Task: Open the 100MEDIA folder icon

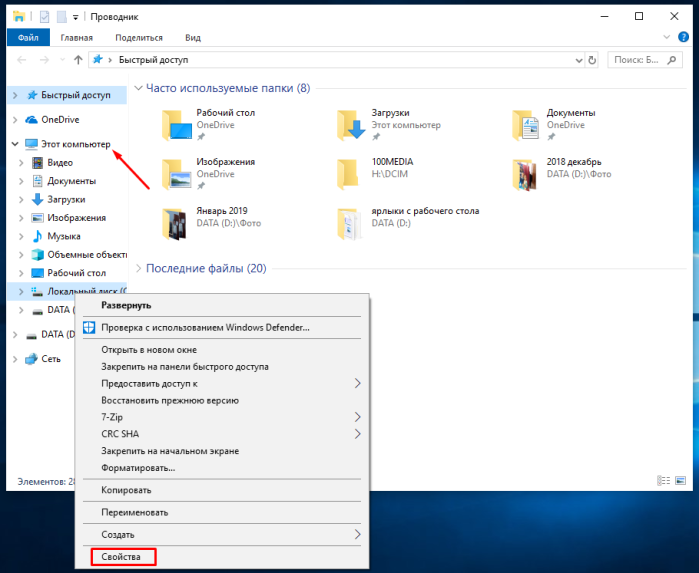Action: pos(348,173)
